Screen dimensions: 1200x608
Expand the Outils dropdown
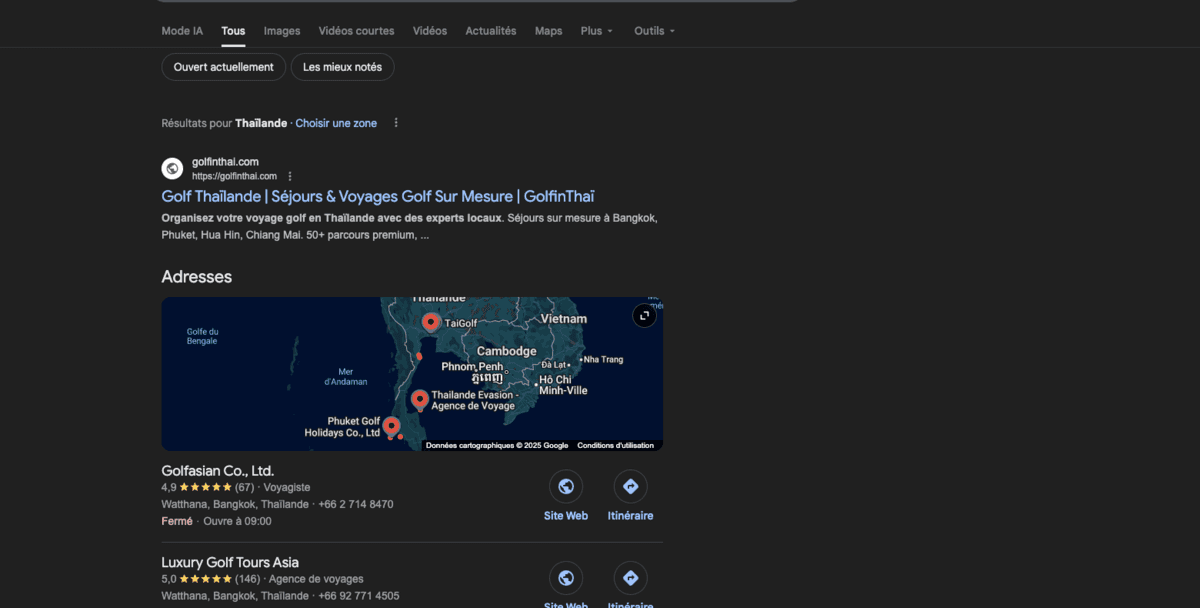[x=655, y=31]
